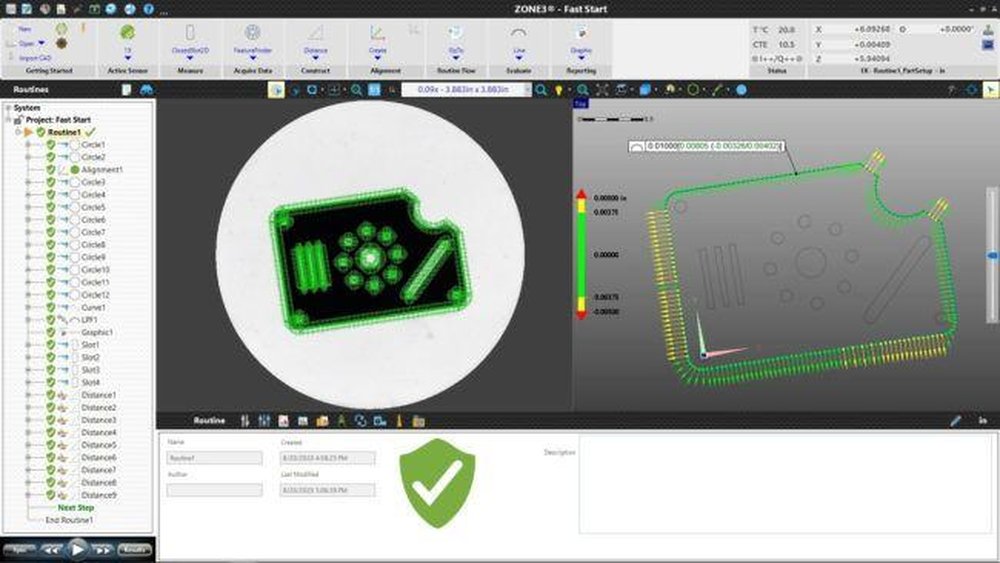
Task: Click the pencil edit icon on Routine bar
Action: pos(955,421)
